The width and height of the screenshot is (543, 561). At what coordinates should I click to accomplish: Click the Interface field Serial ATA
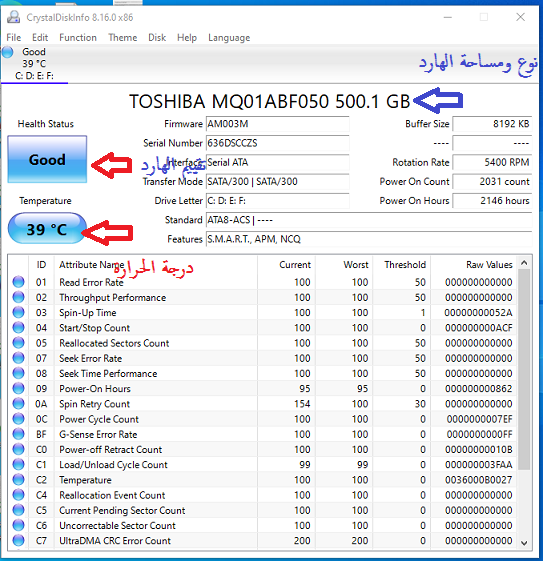(x=278, y=162)
